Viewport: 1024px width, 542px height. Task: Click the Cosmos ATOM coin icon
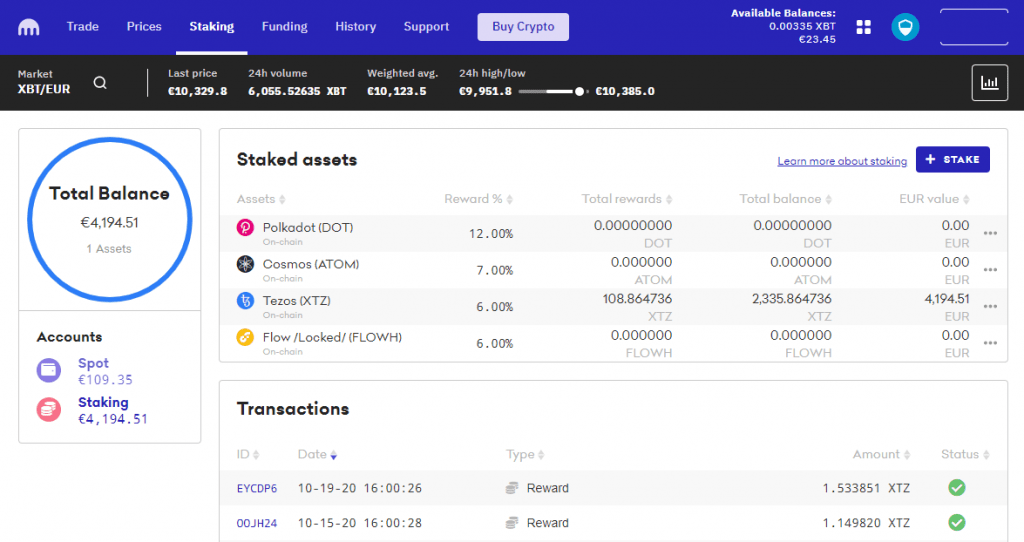point(245,264)
